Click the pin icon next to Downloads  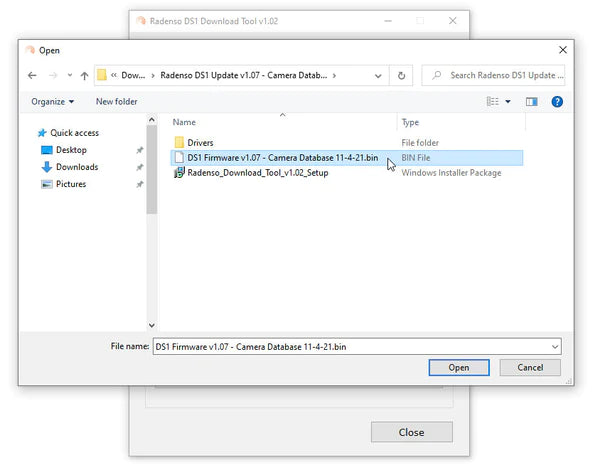click(x=140, y=167)
